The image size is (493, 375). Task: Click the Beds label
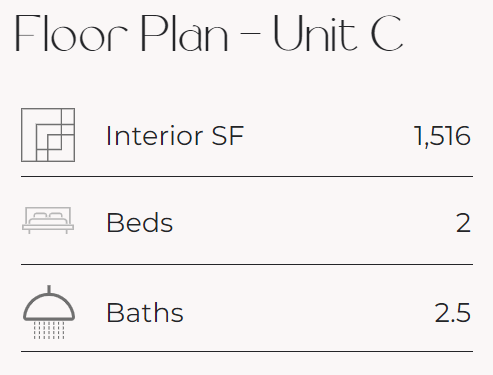click(140, 223)
